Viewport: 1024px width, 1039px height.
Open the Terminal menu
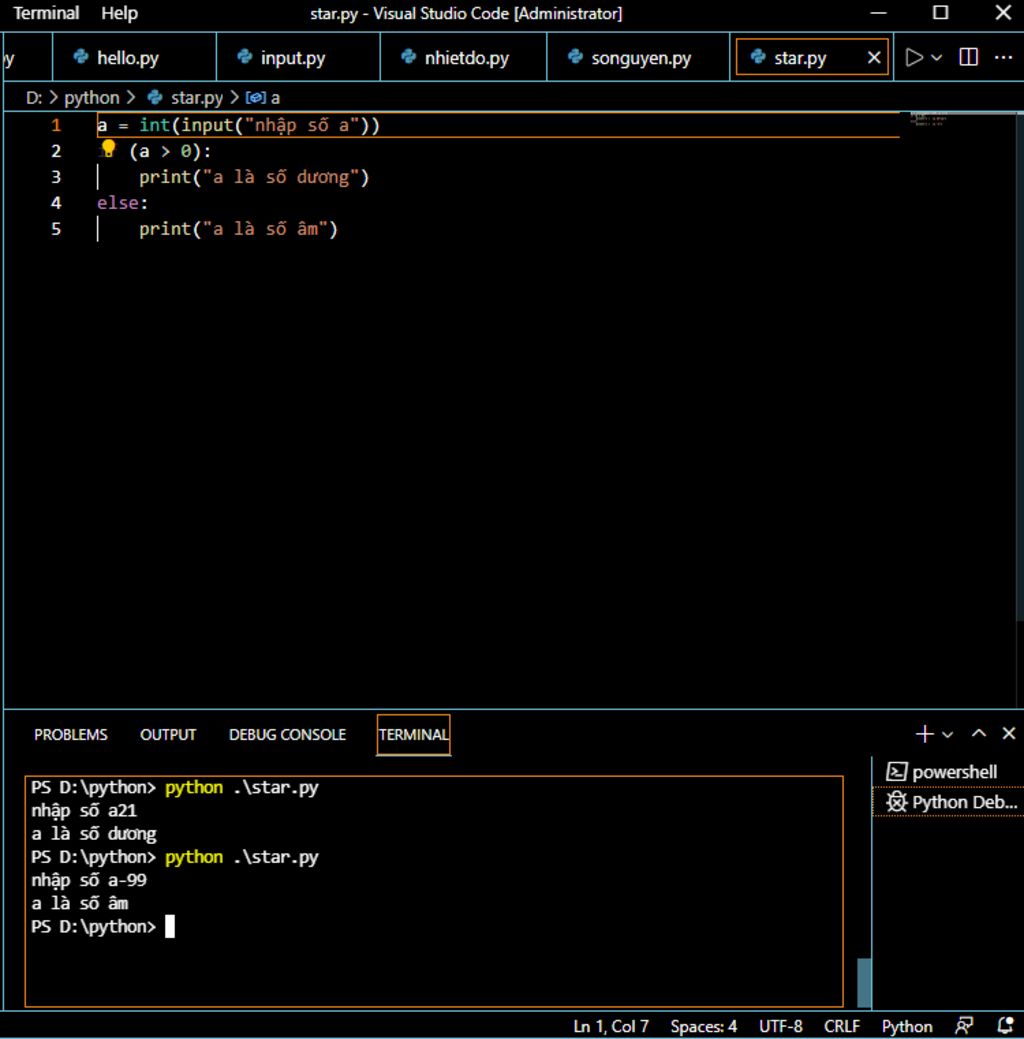46,13
